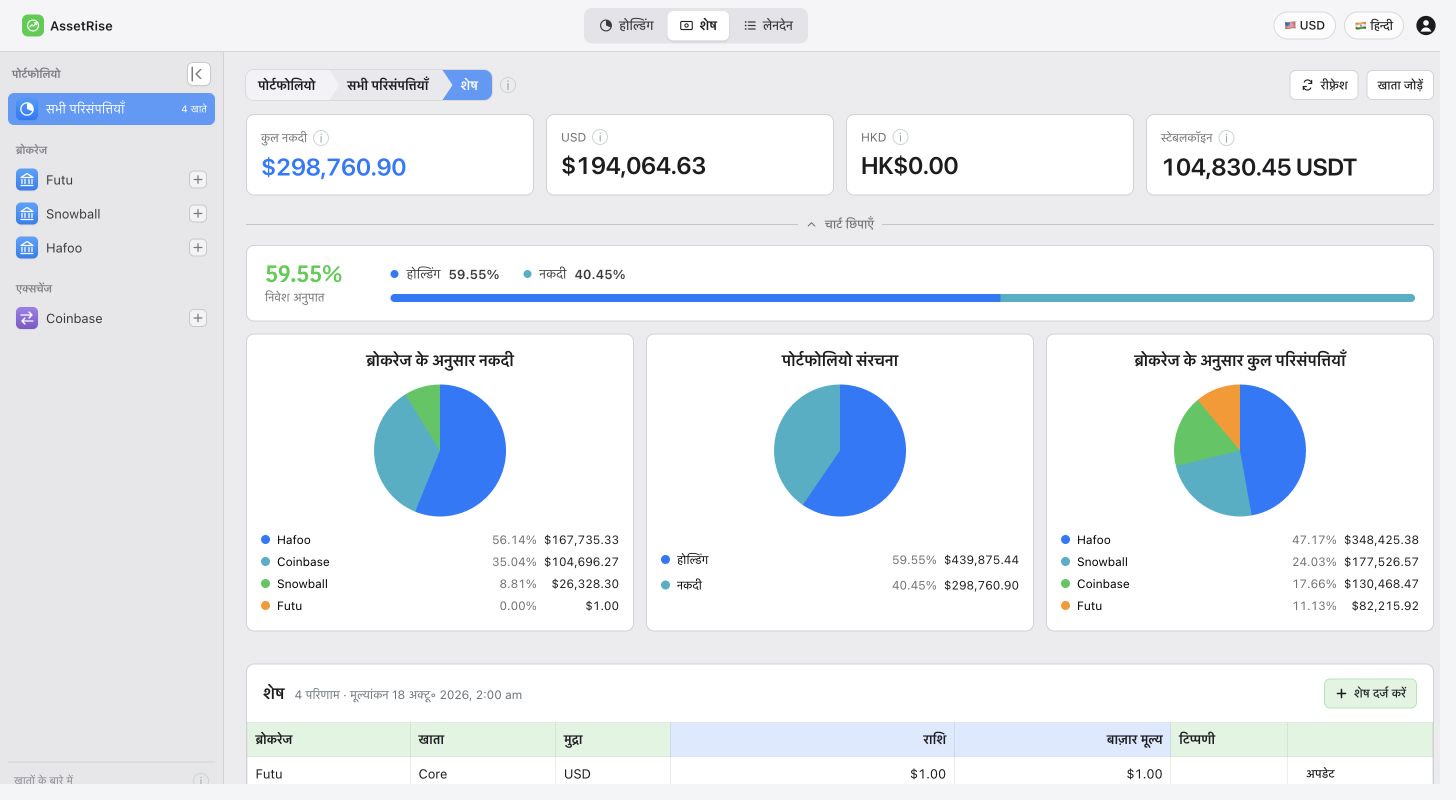Click the निवेश अनुपात progress bar
The width and height of the screenshot is (1456, 800).
coord(902,298)
